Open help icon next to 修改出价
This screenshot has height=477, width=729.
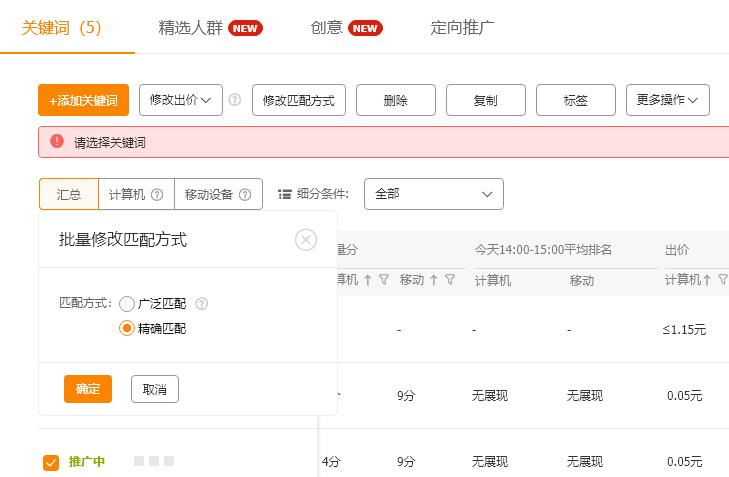235,100
